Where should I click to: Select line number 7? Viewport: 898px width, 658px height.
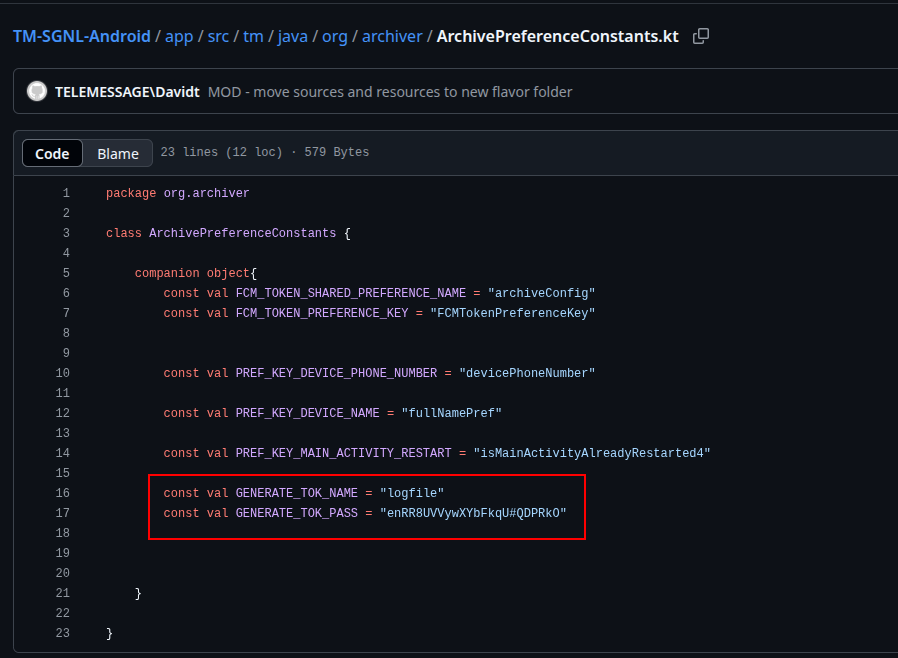[x=66, y=313]
